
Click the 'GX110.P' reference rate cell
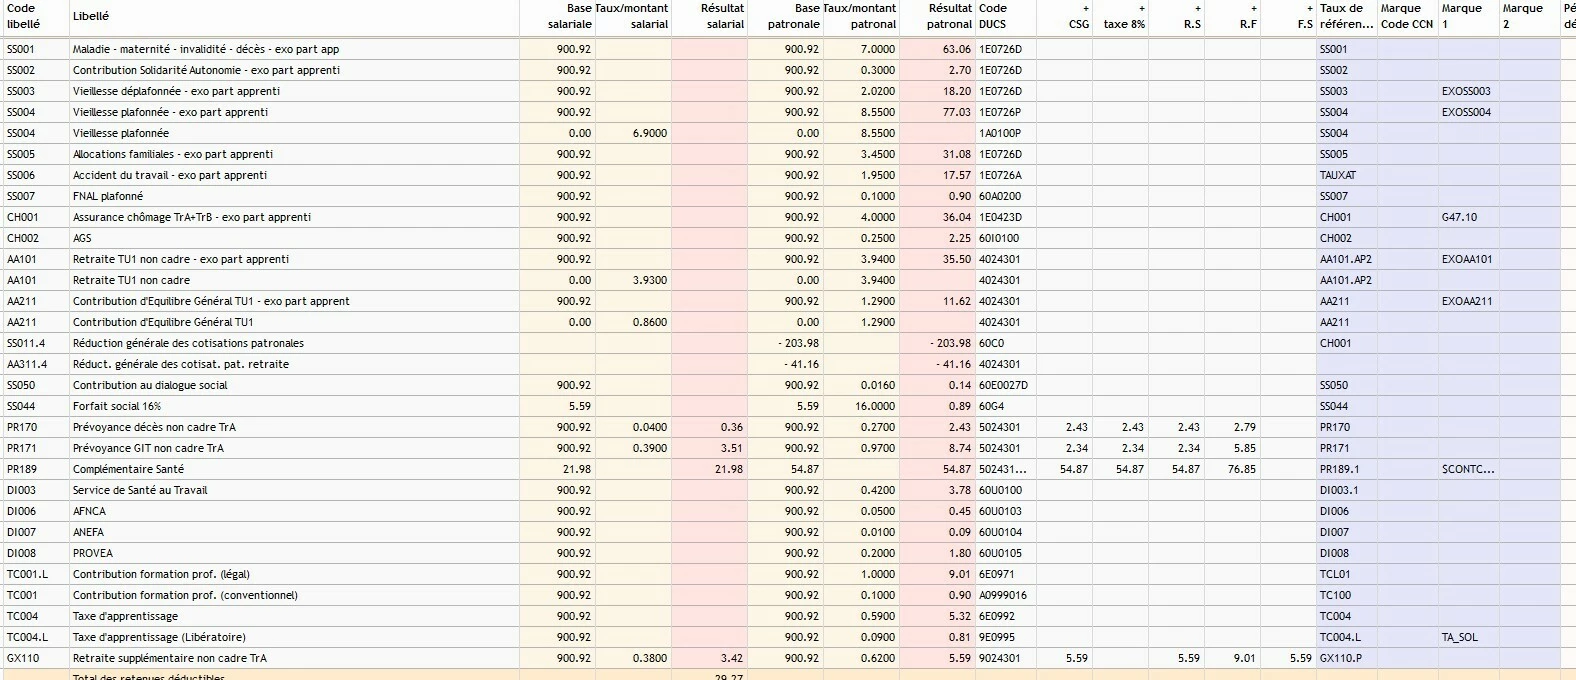(1346, 658)
